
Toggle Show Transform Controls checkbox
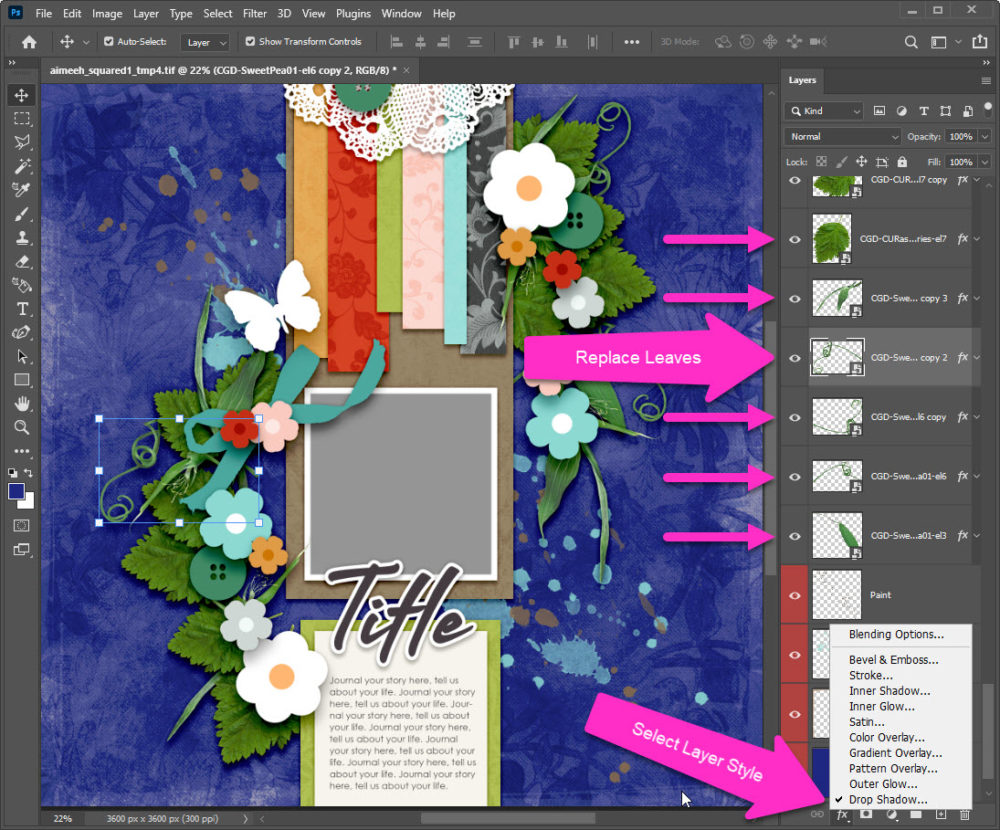250,41
